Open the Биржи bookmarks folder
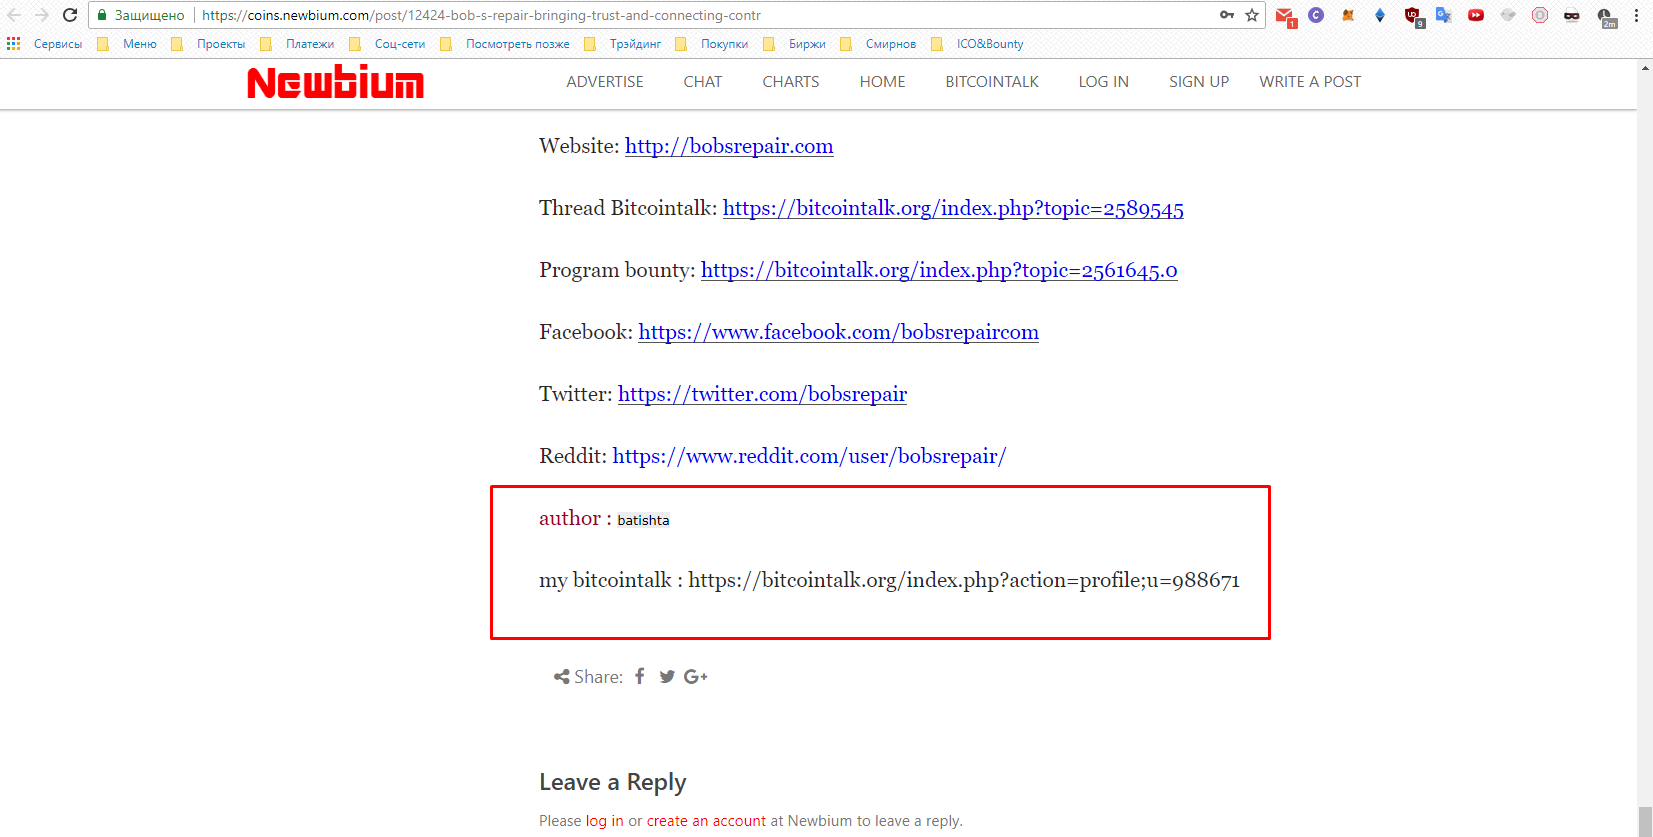This screenshot has height=837, width=1653. click(794, 44)
